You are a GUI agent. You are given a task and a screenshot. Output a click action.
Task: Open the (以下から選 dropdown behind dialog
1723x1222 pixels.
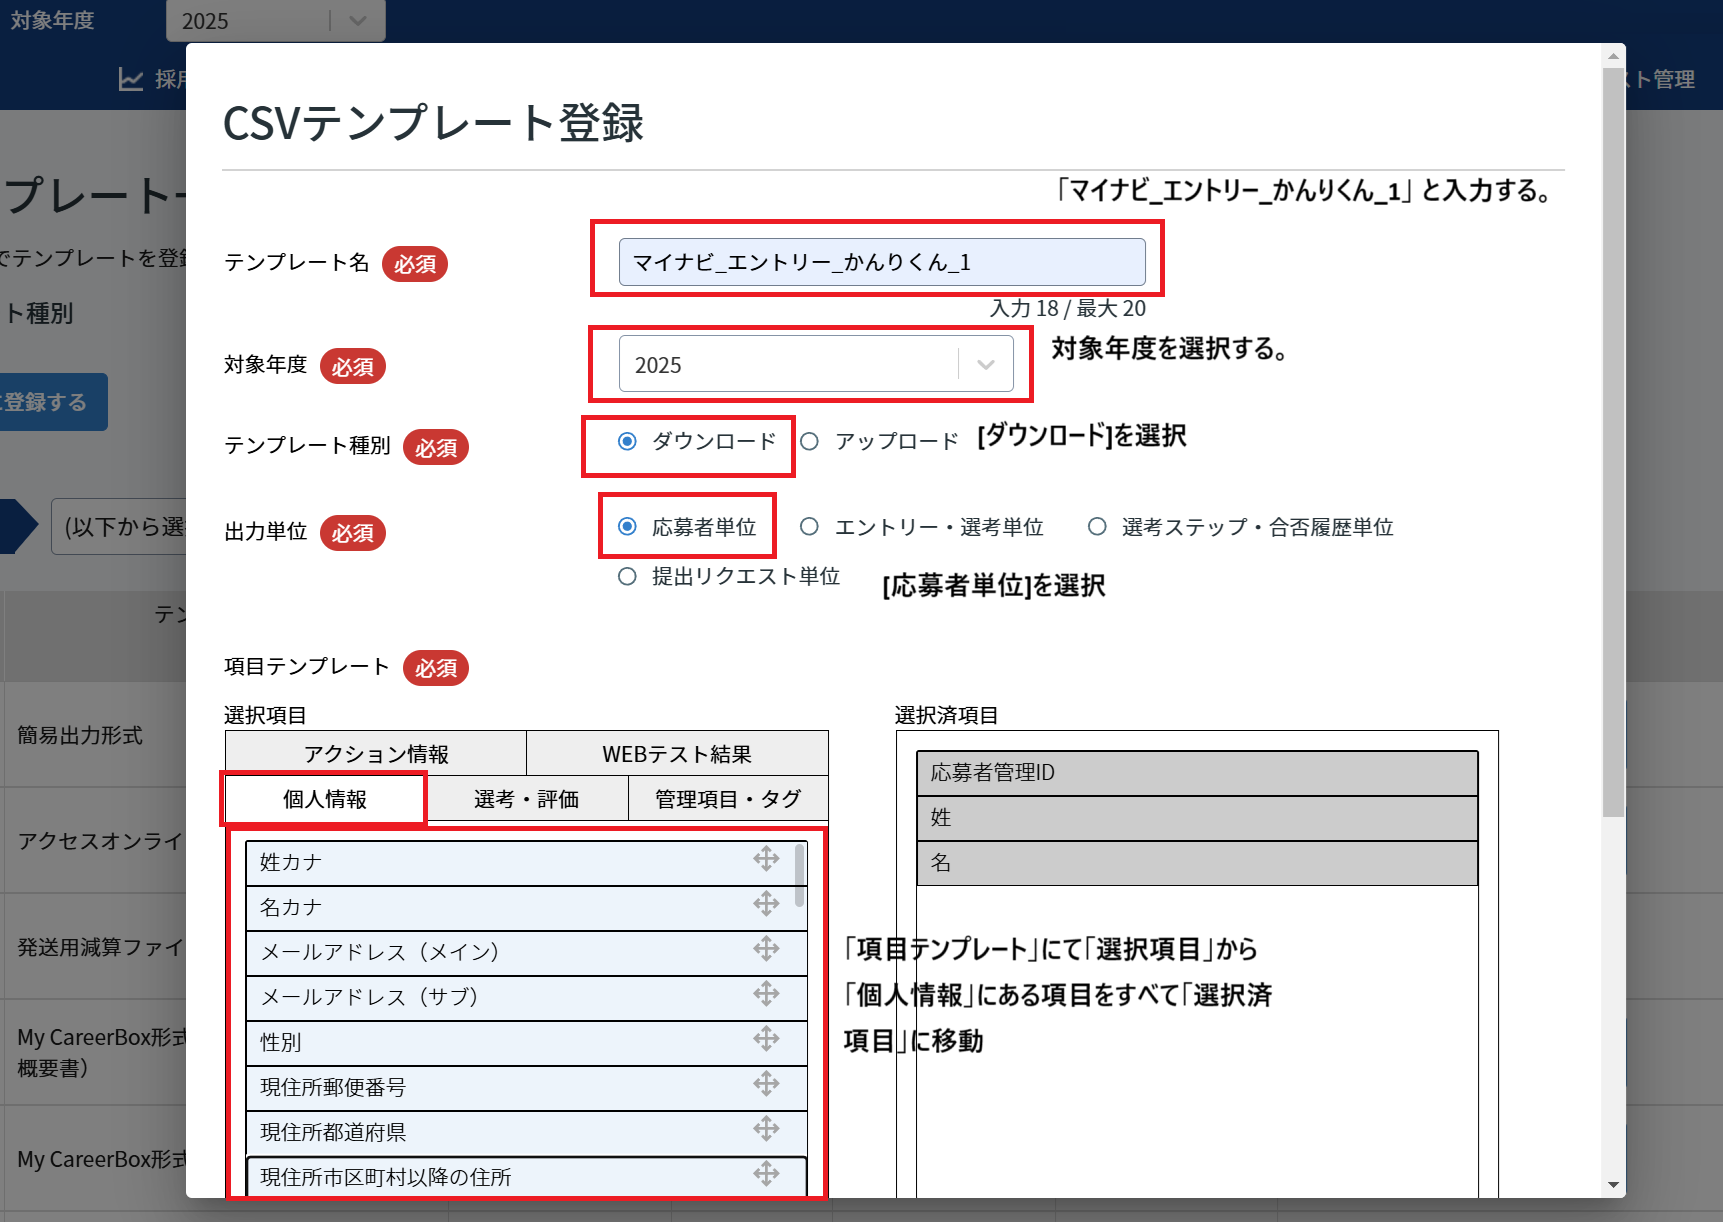tap(120, 527)
